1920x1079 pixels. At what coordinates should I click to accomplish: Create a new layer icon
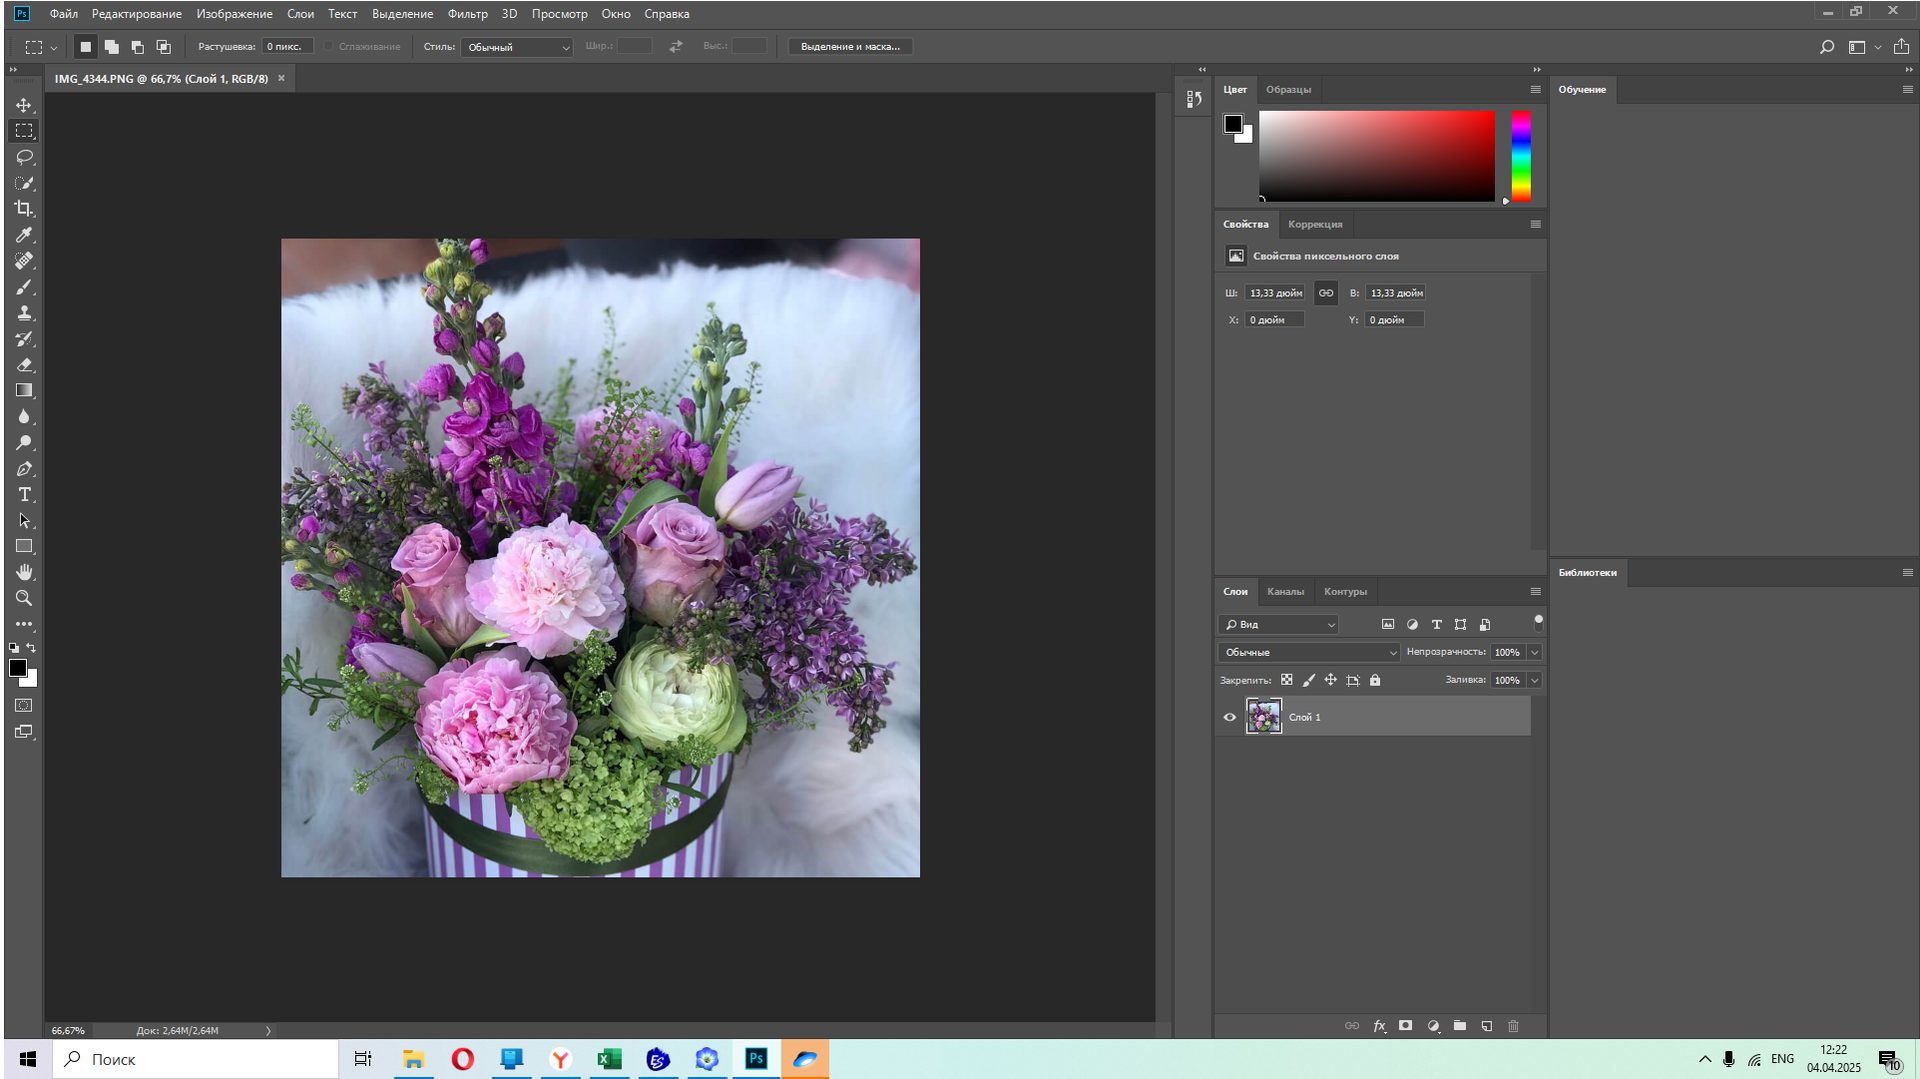point(1487,1026)
